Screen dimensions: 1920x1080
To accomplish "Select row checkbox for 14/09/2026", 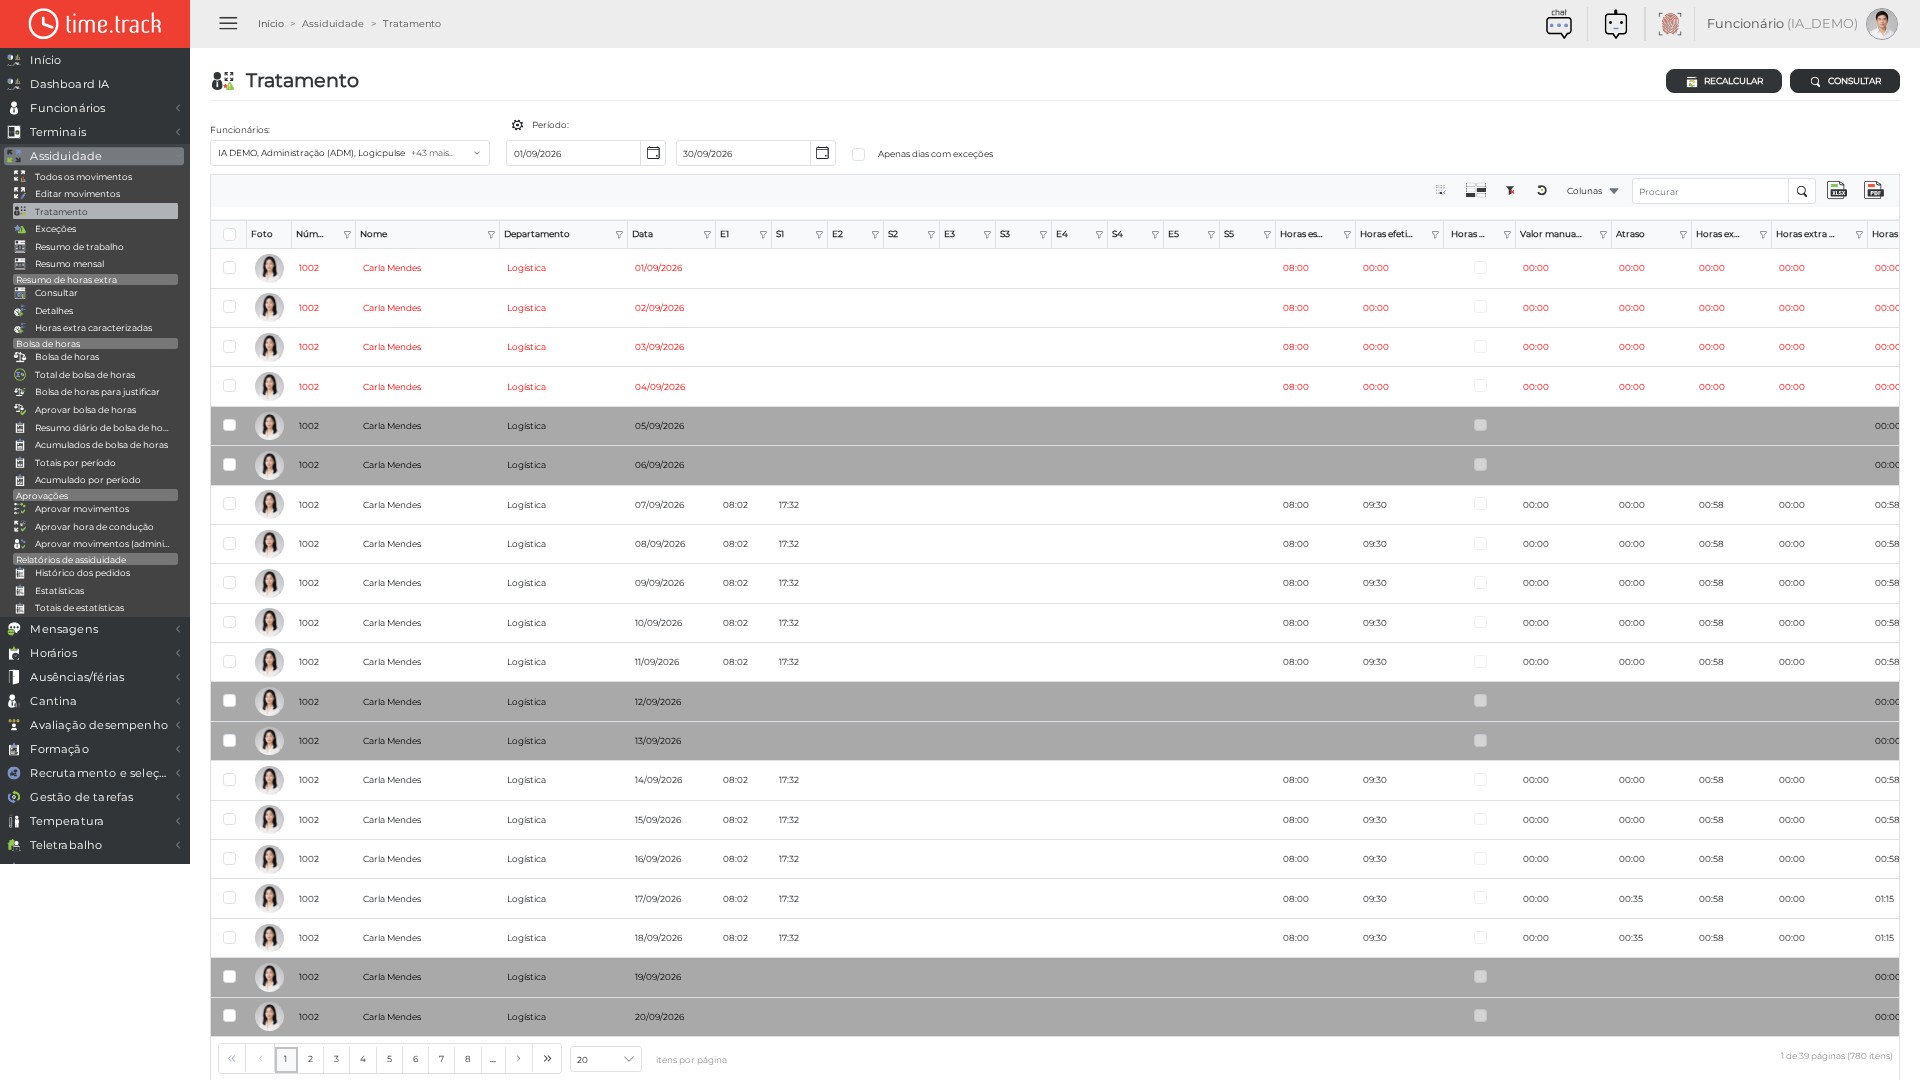I will [229, 779].
